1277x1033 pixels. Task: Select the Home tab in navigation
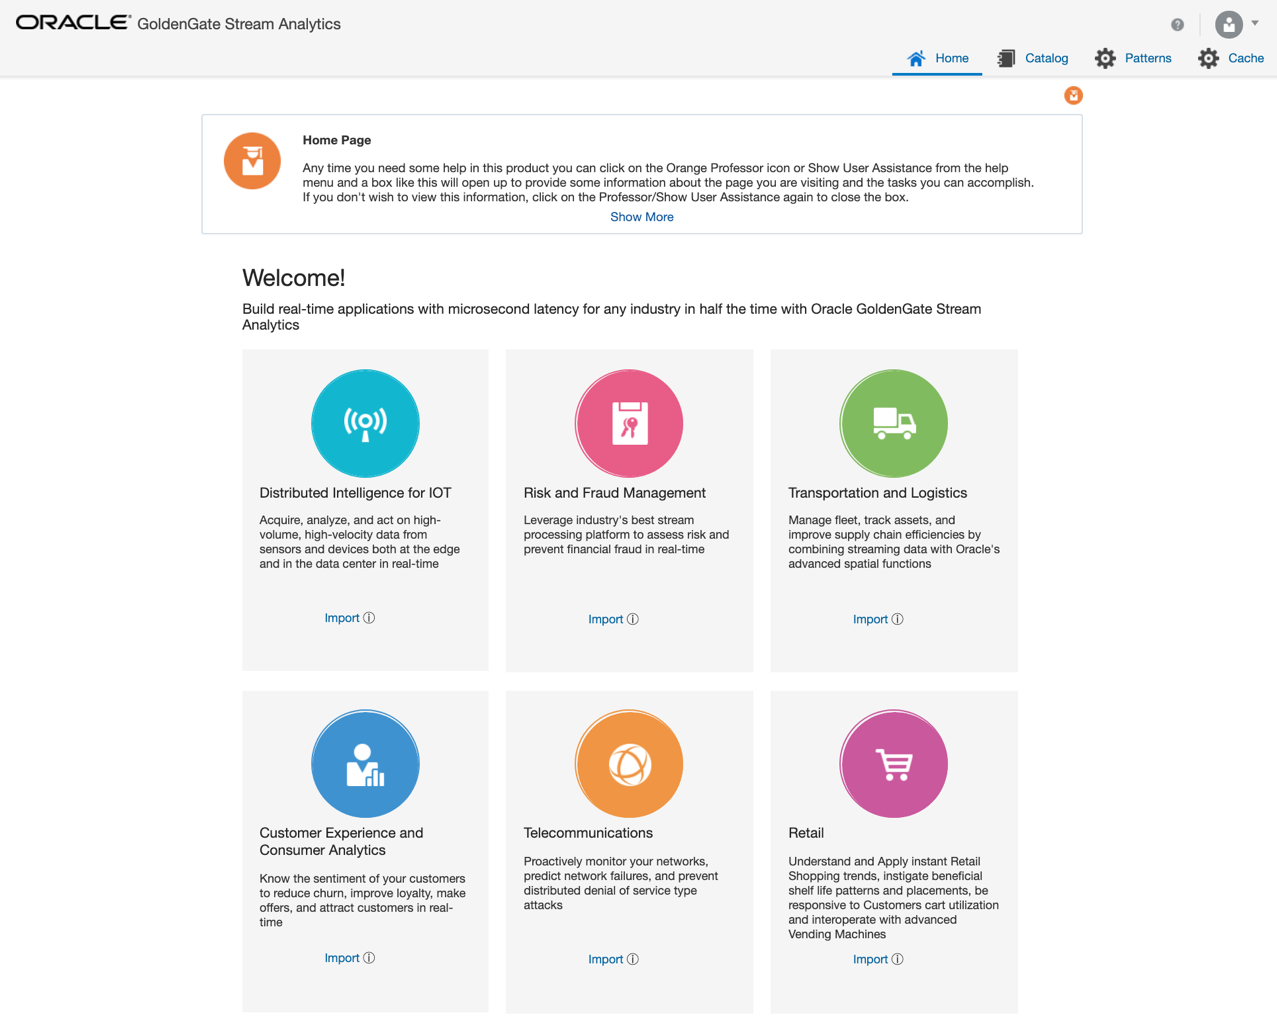tap(937, 58)
